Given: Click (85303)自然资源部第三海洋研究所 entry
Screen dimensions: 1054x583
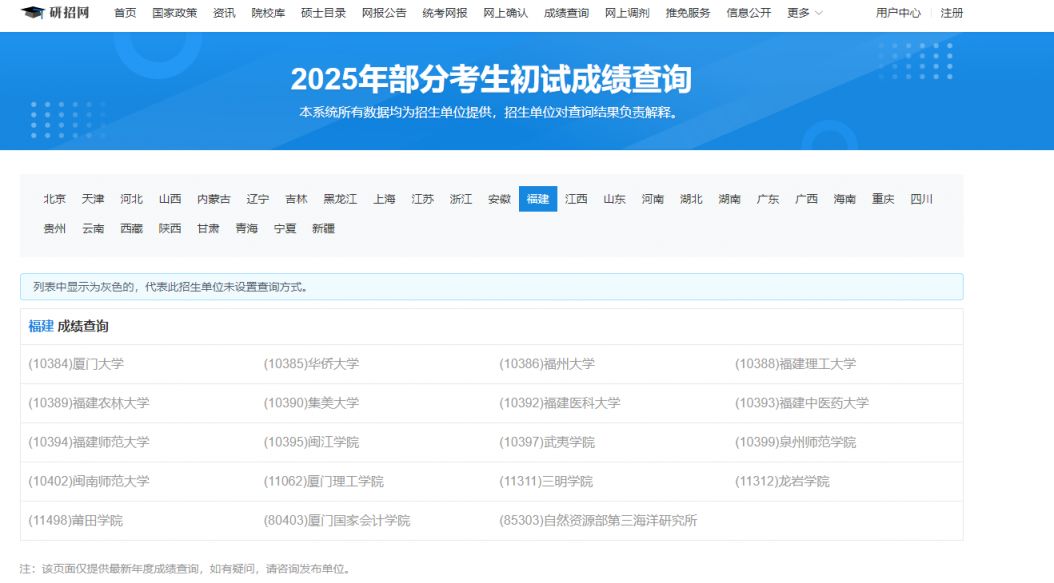Looking at the screenshot, I should (x=598, y=520).
